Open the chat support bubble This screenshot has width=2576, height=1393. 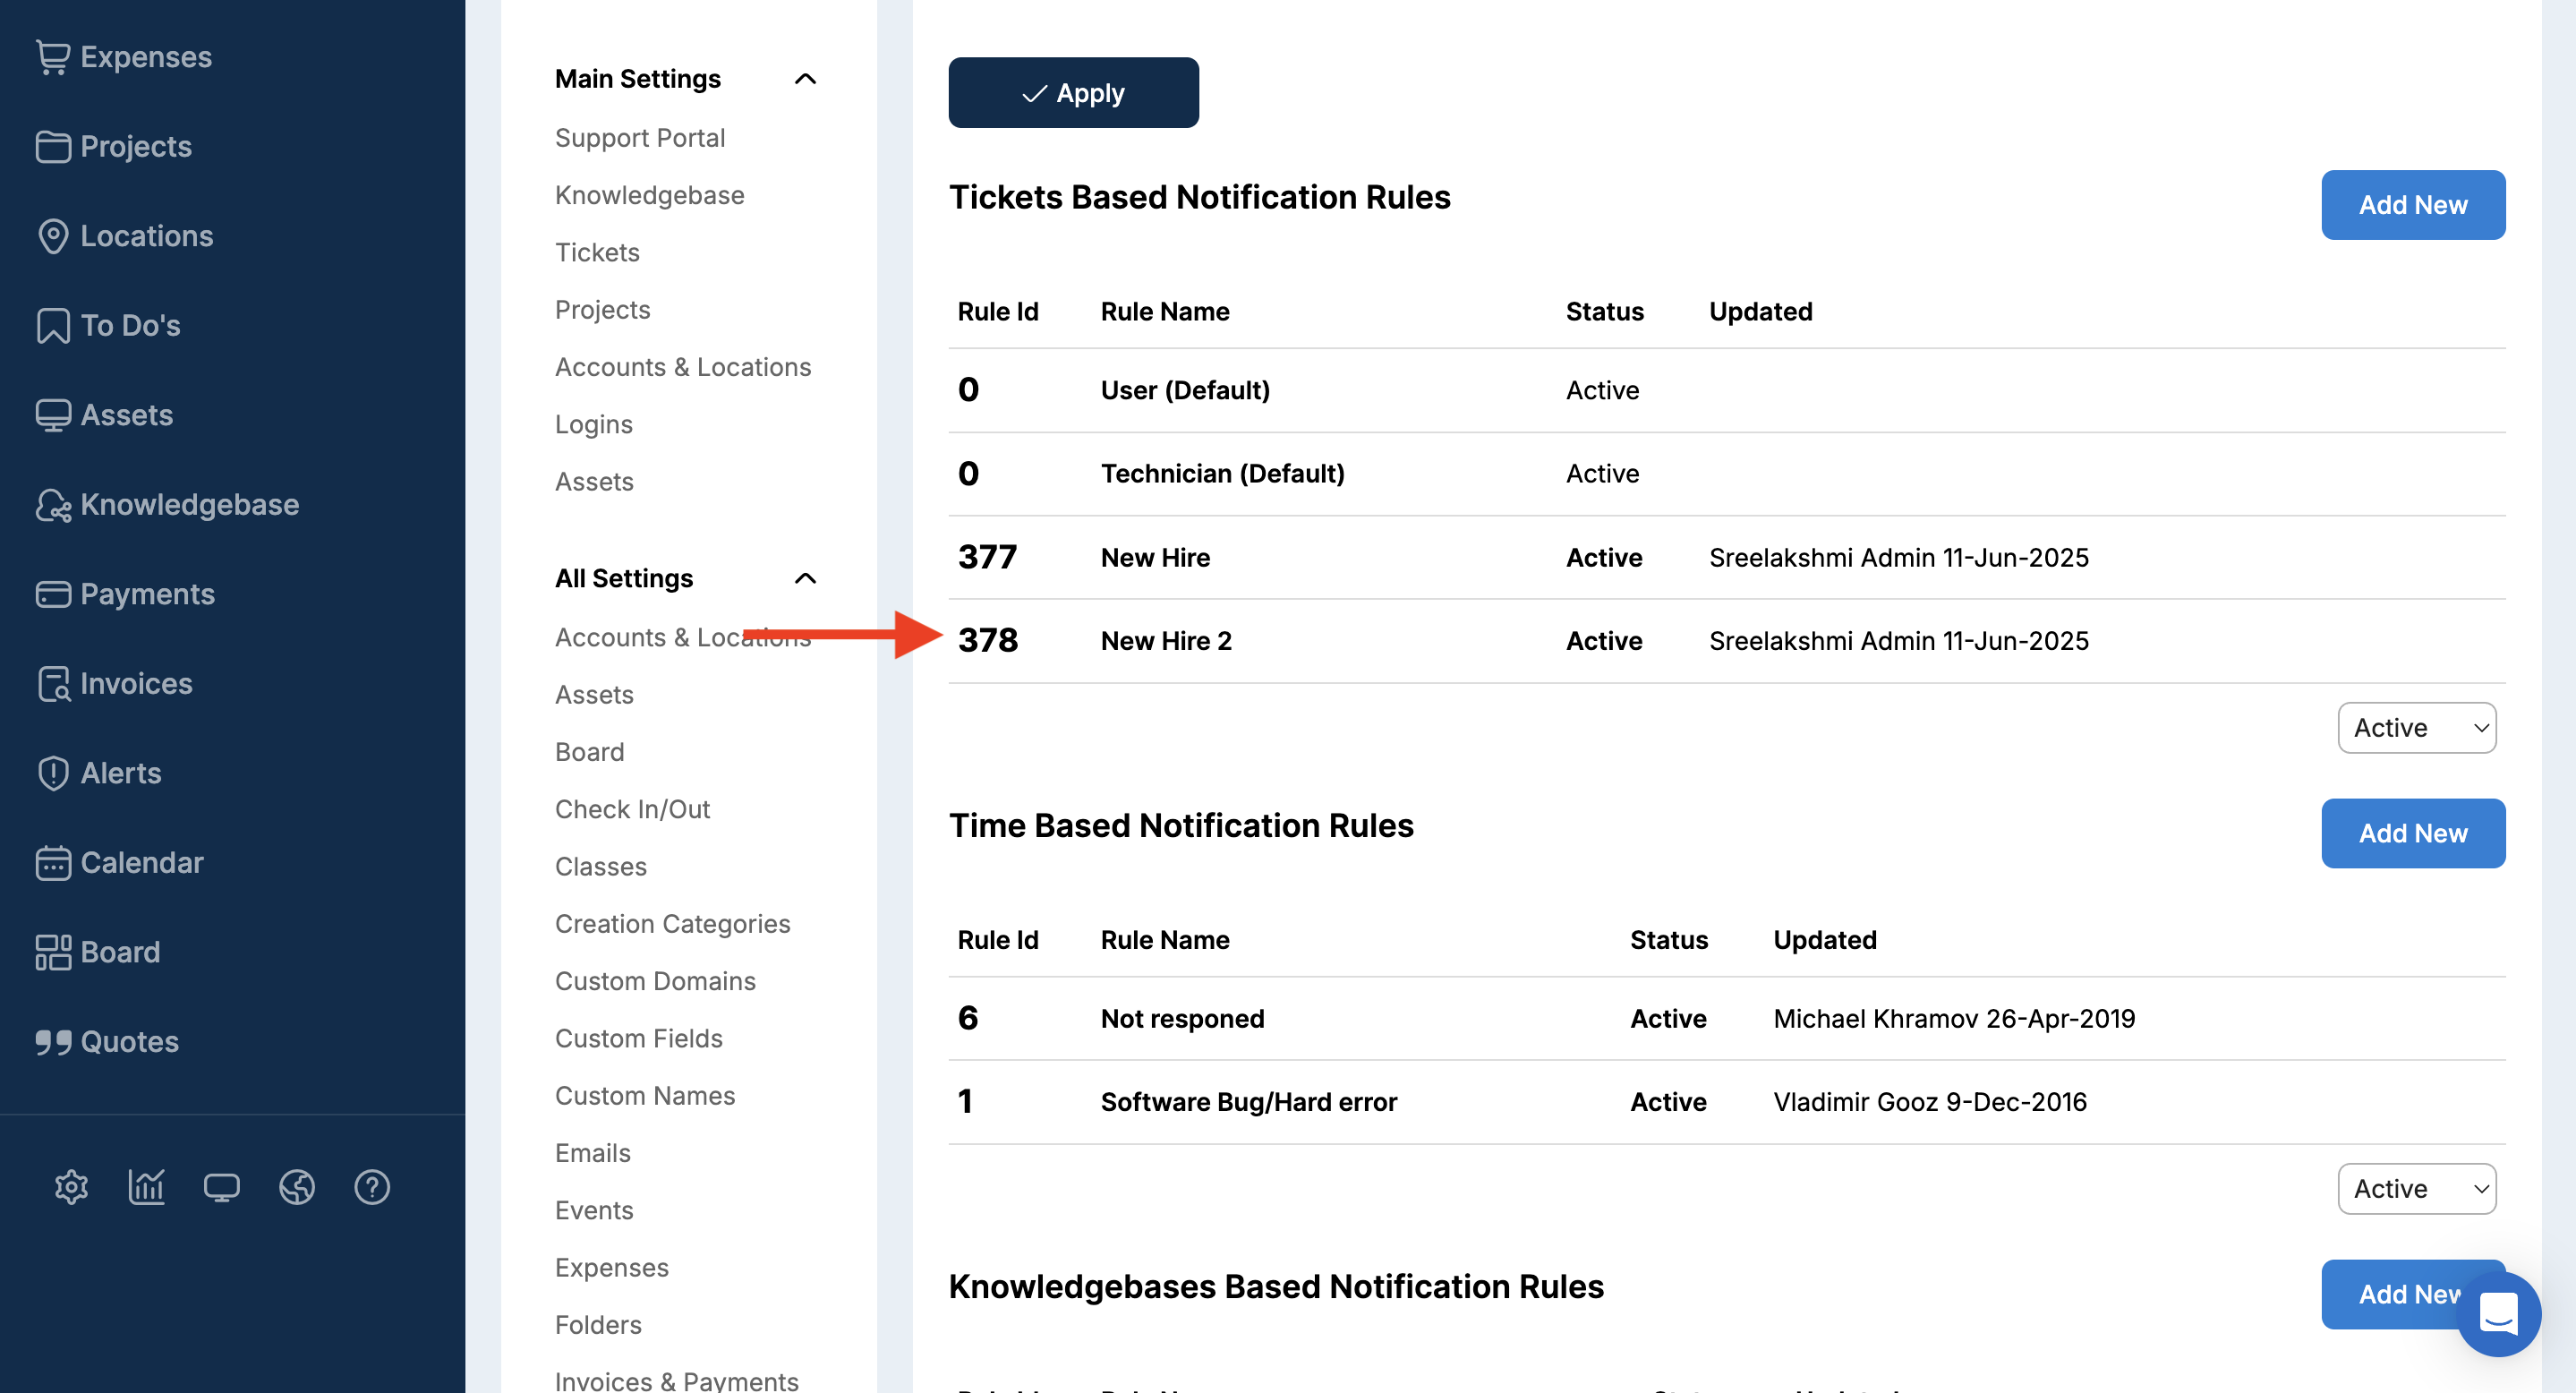(2497, 1313)
